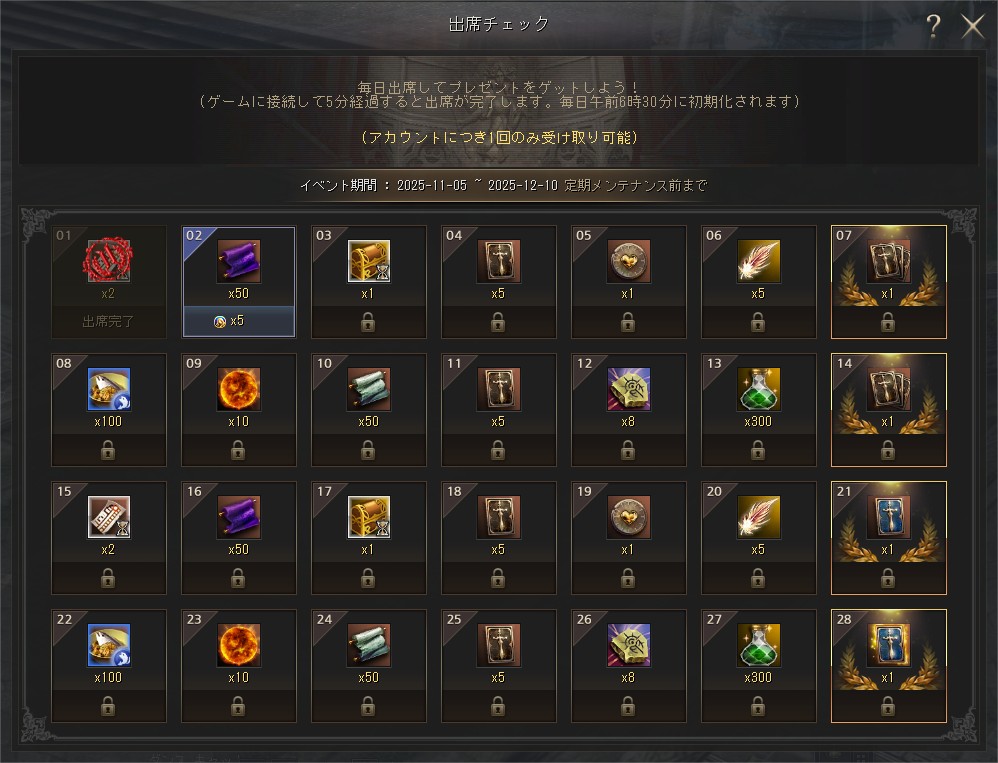Select the teal cloth roll on day 10
The image size is (998, 763).
[369, 389]
